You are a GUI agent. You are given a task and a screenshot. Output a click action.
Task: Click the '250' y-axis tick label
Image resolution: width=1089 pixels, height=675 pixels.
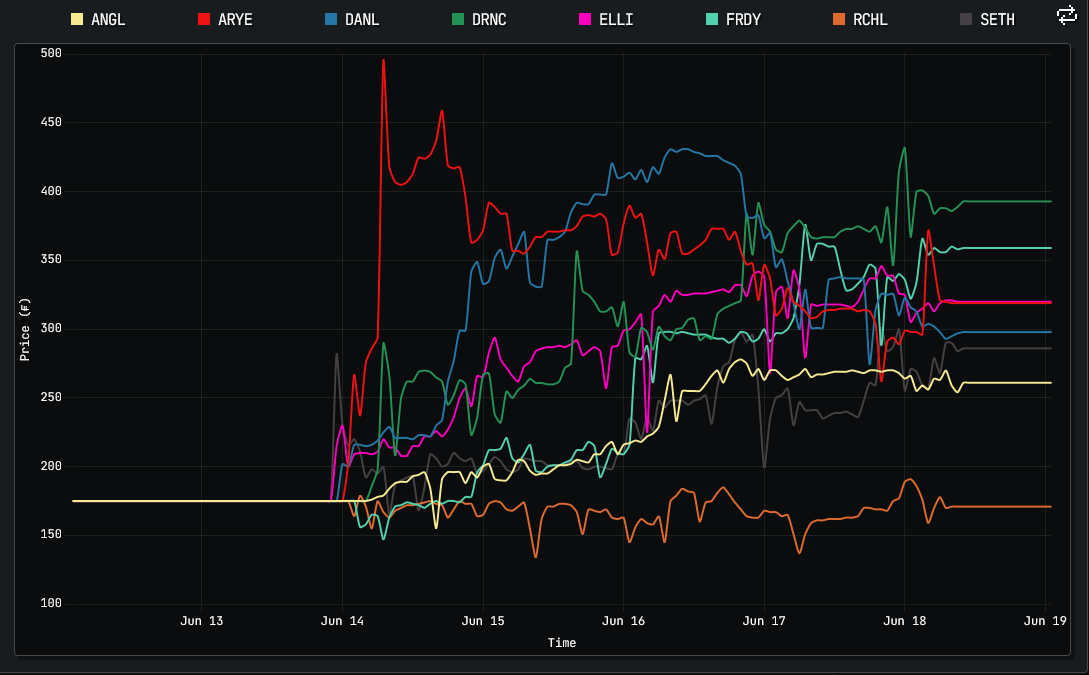[x=51, y=397]
